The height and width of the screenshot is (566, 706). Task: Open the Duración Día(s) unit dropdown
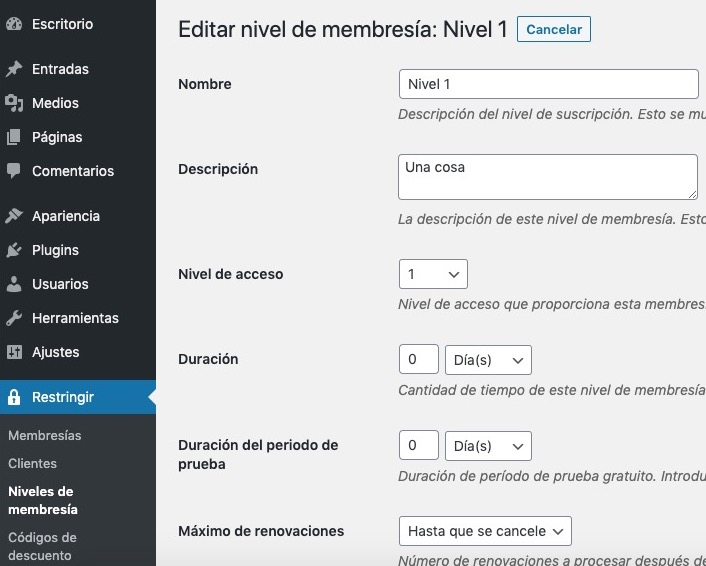[x=489, y=360]
